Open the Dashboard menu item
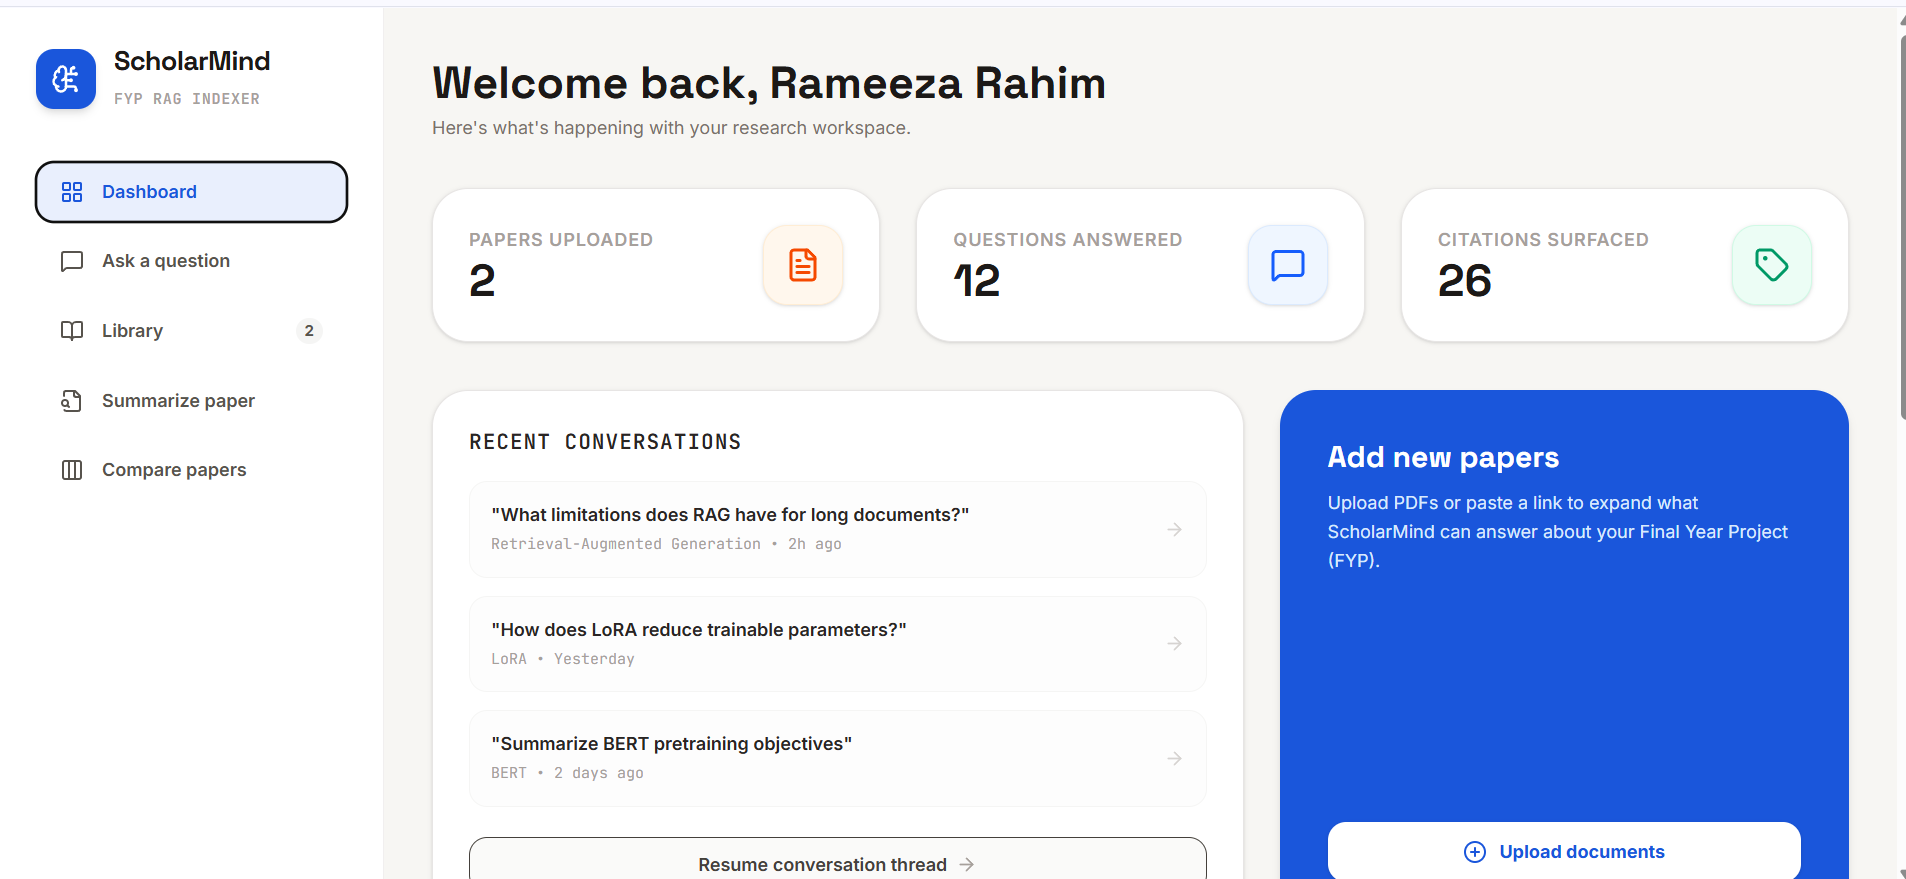1906x879 pixels. 191,192
